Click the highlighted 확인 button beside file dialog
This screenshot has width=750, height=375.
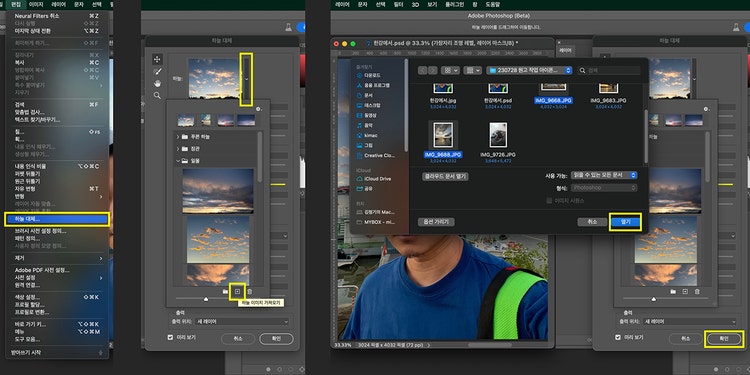tap(724, 339)
